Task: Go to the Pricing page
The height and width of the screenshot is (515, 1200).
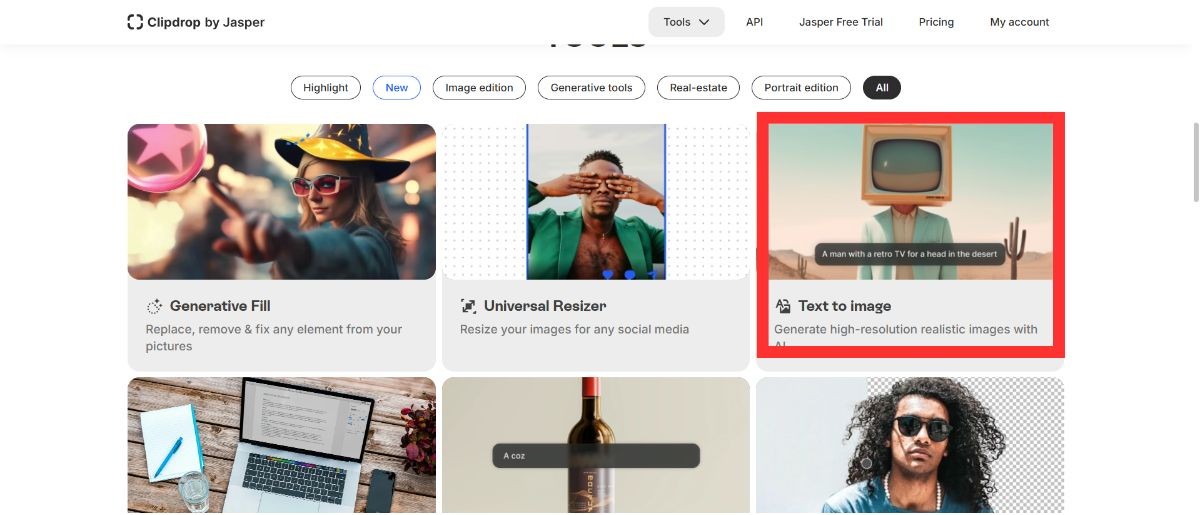Action: pyautogui.click(x=936, y=22)
